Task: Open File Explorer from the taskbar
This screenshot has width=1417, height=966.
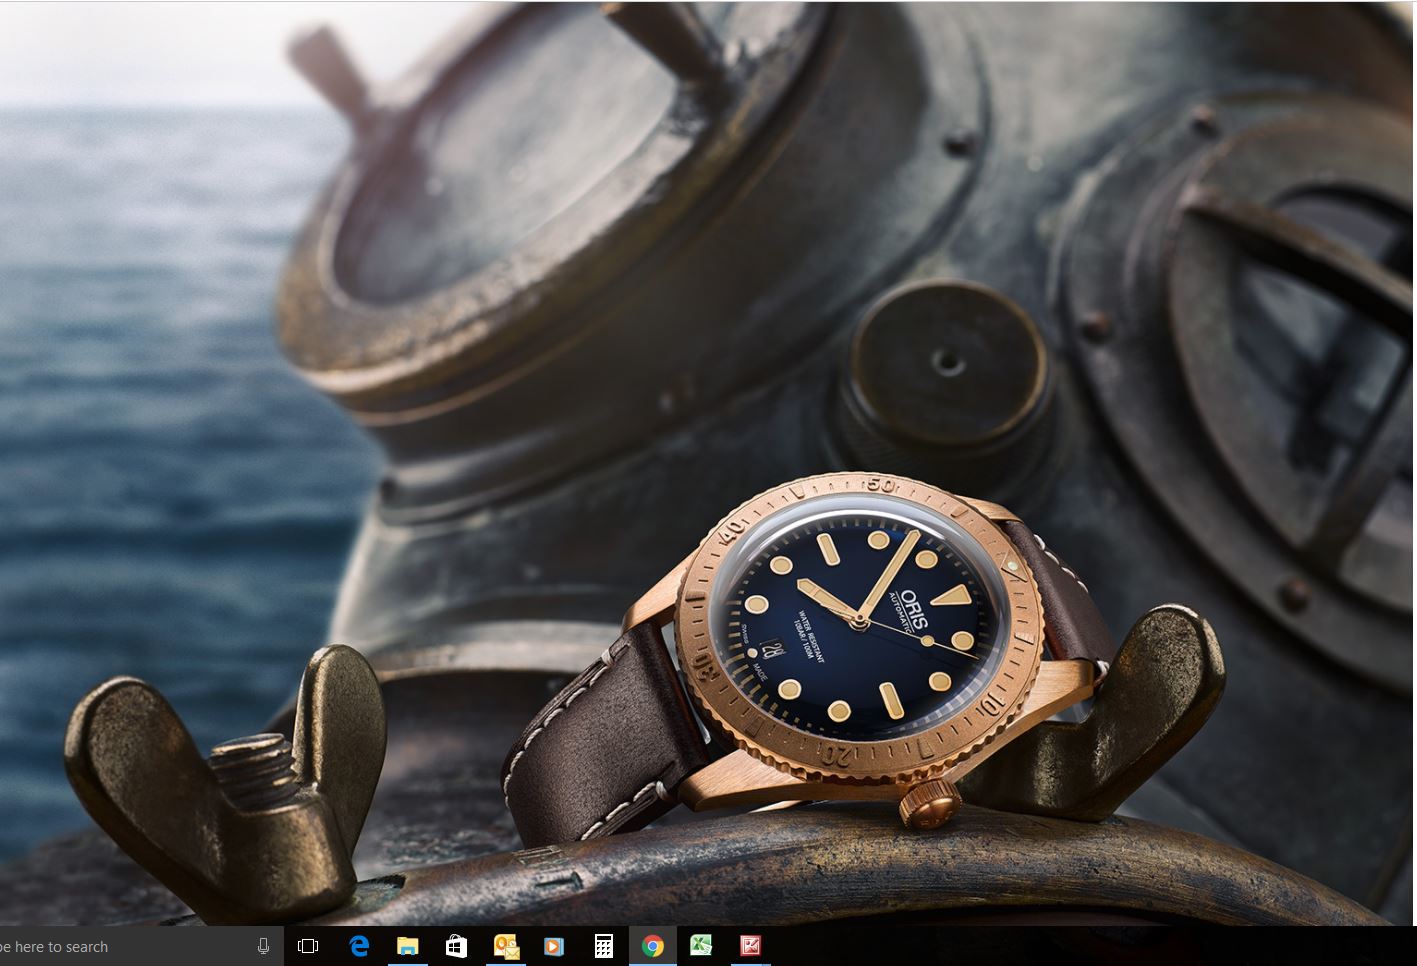Action: (x=407, y=946)
